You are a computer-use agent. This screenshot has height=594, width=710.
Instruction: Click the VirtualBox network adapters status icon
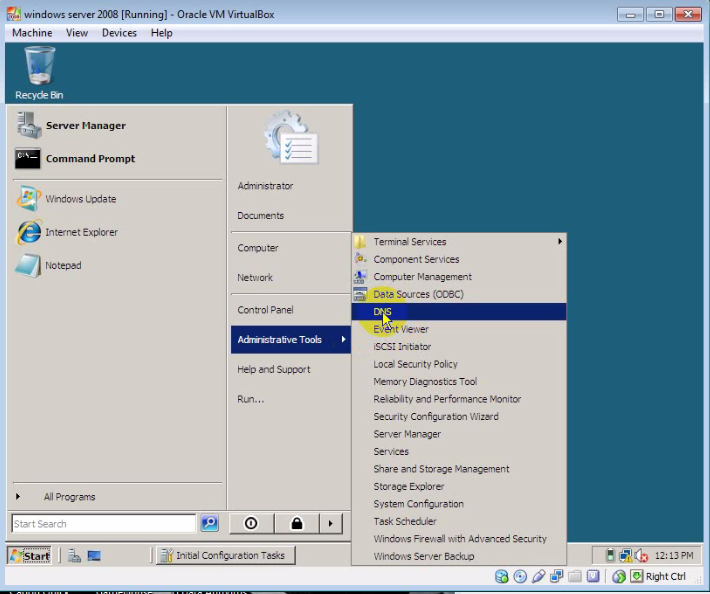[x=556, y=576]
